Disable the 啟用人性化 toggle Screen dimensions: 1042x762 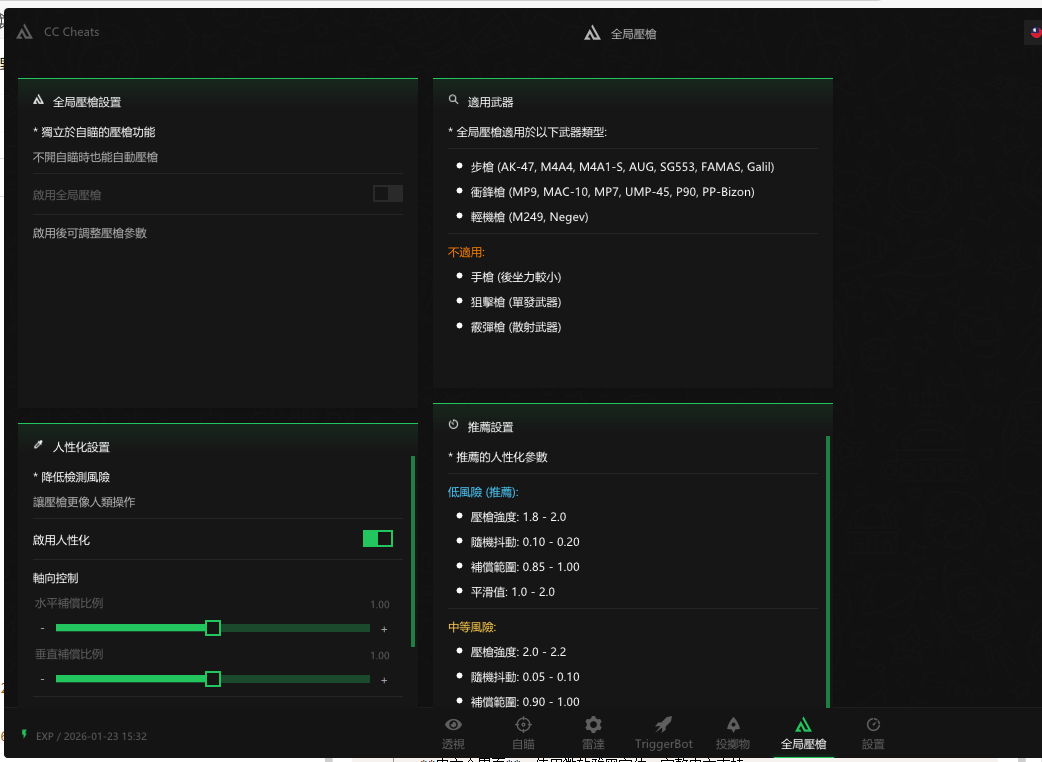coord(377,539)
